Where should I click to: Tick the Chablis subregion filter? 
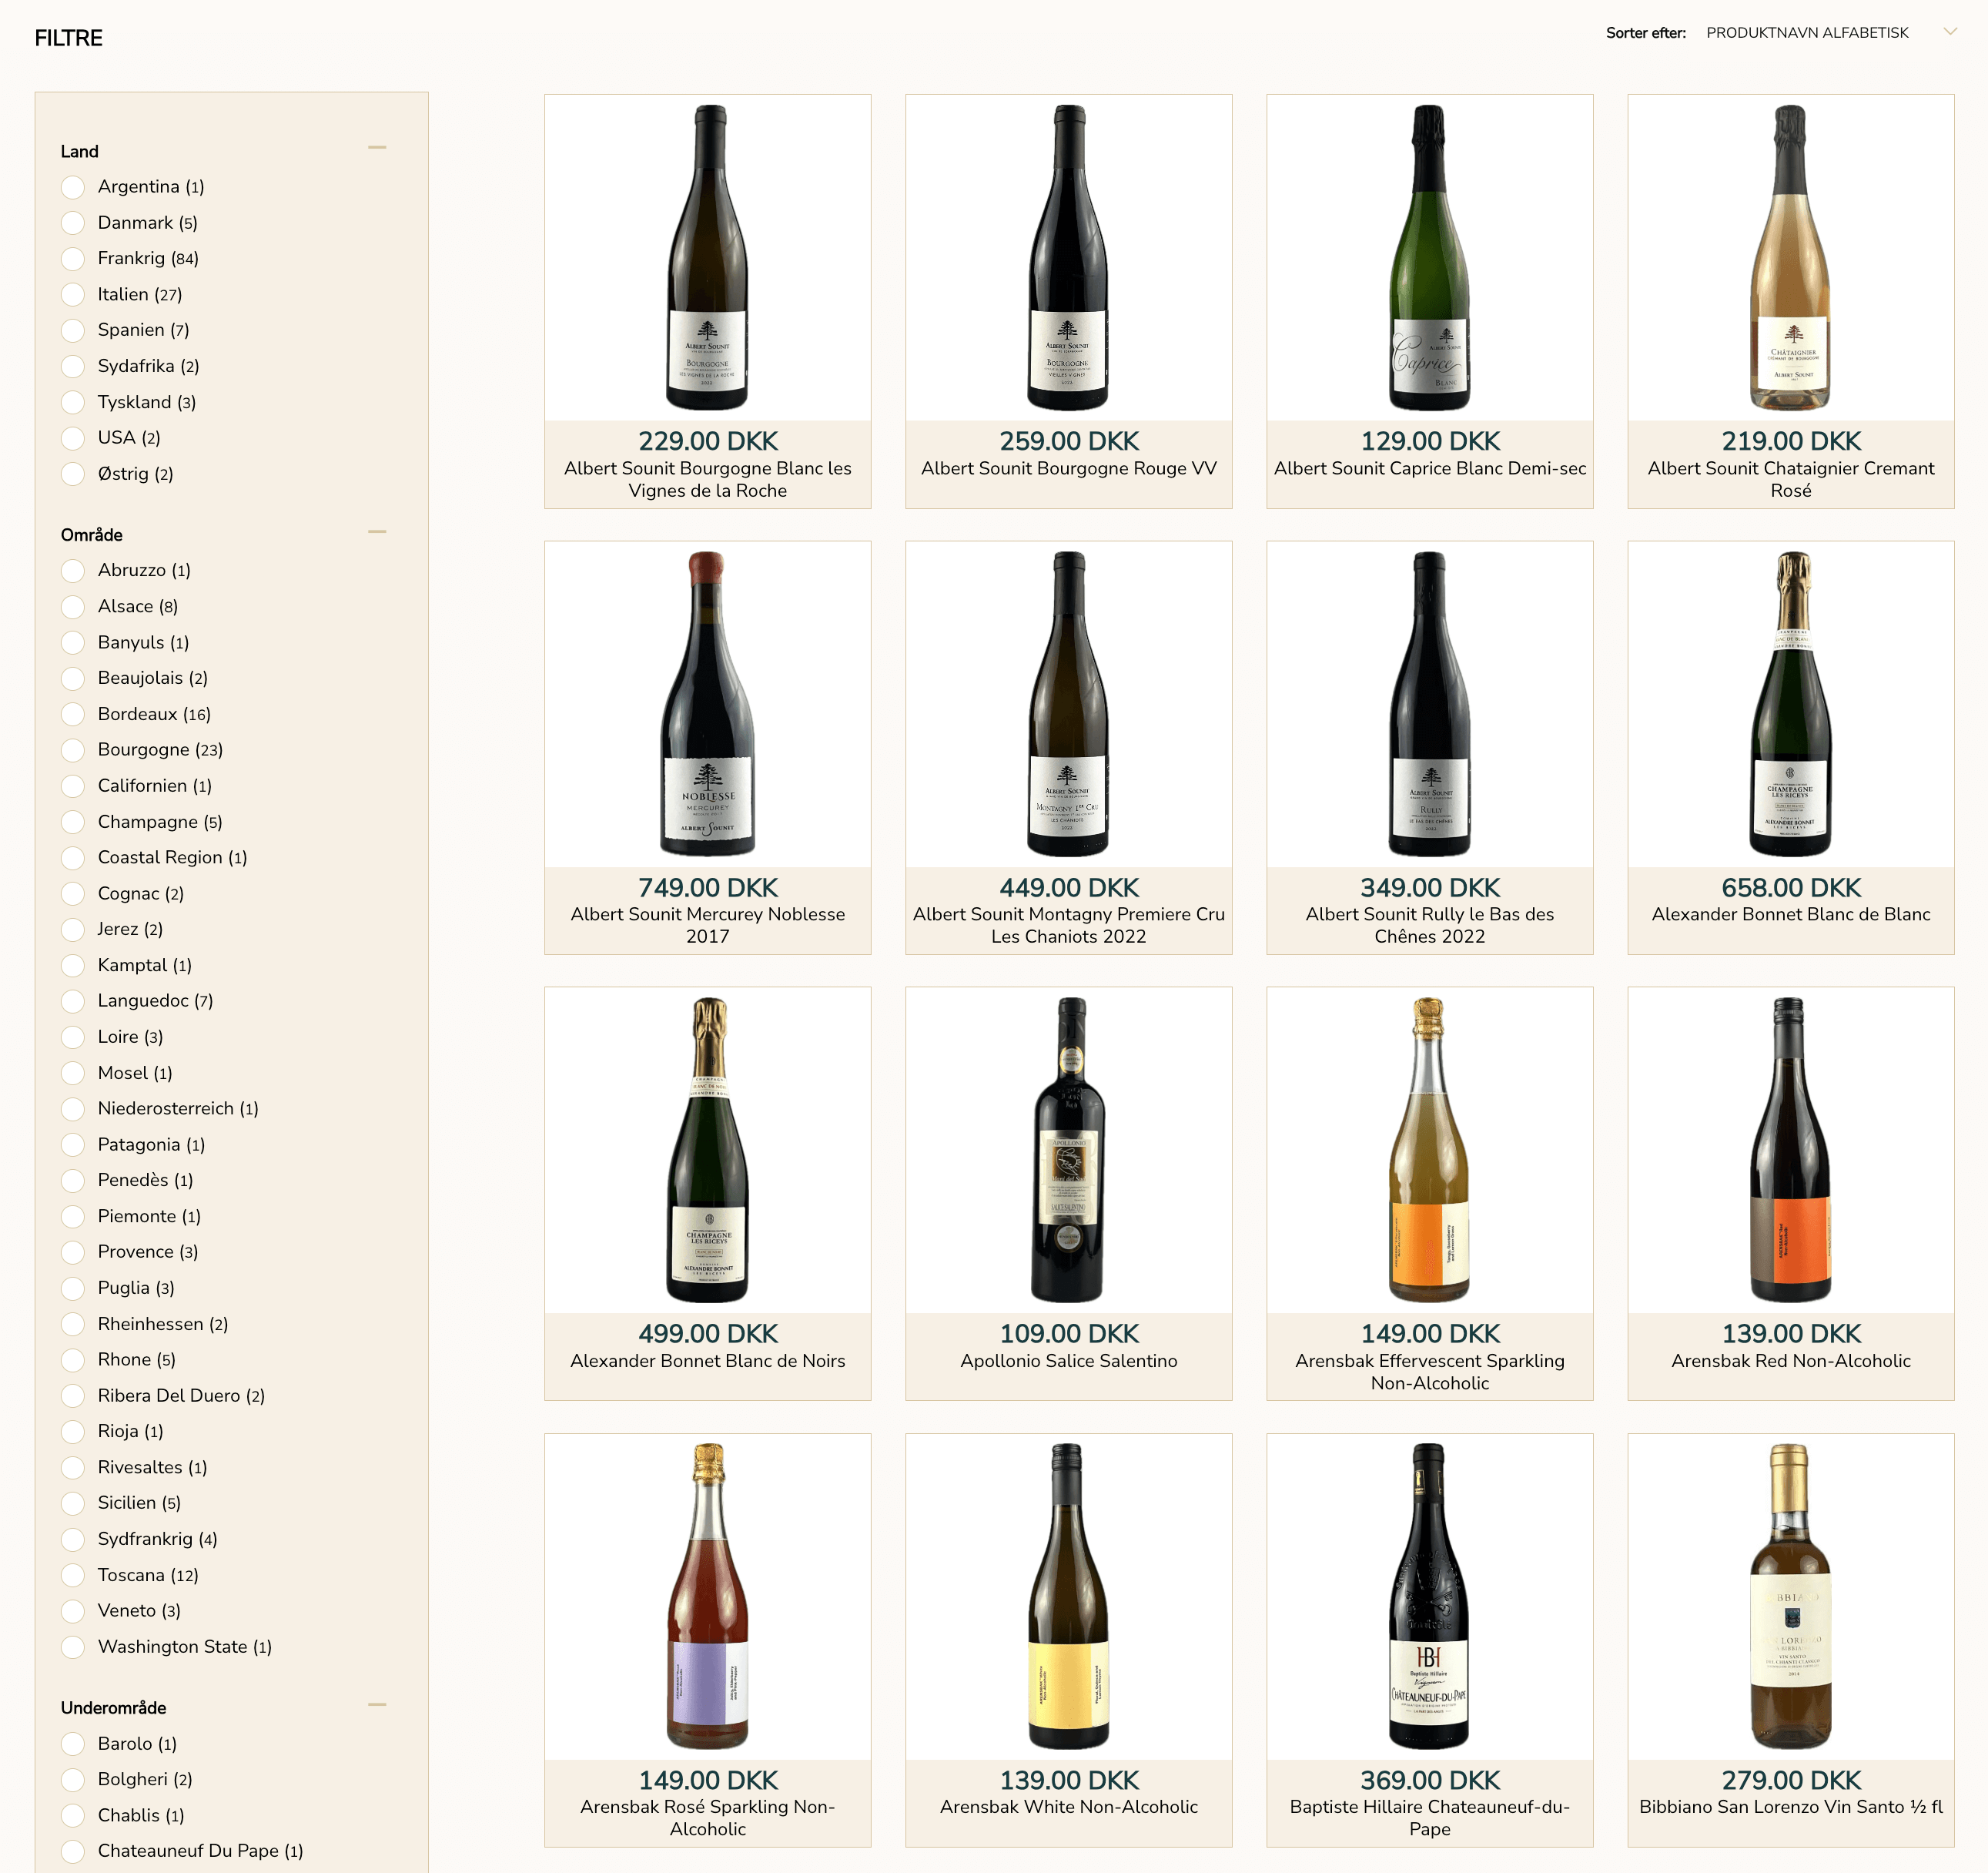tap(73, 1816)
